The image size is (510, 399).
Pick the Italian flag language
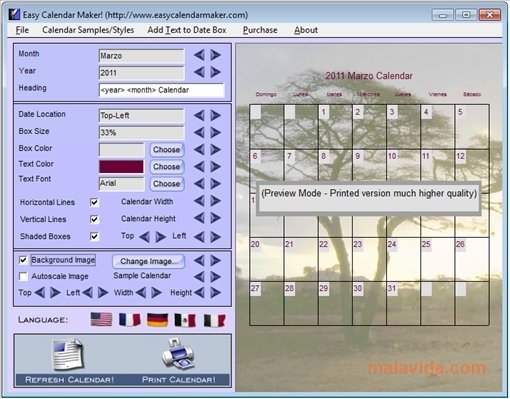(214, 321)
